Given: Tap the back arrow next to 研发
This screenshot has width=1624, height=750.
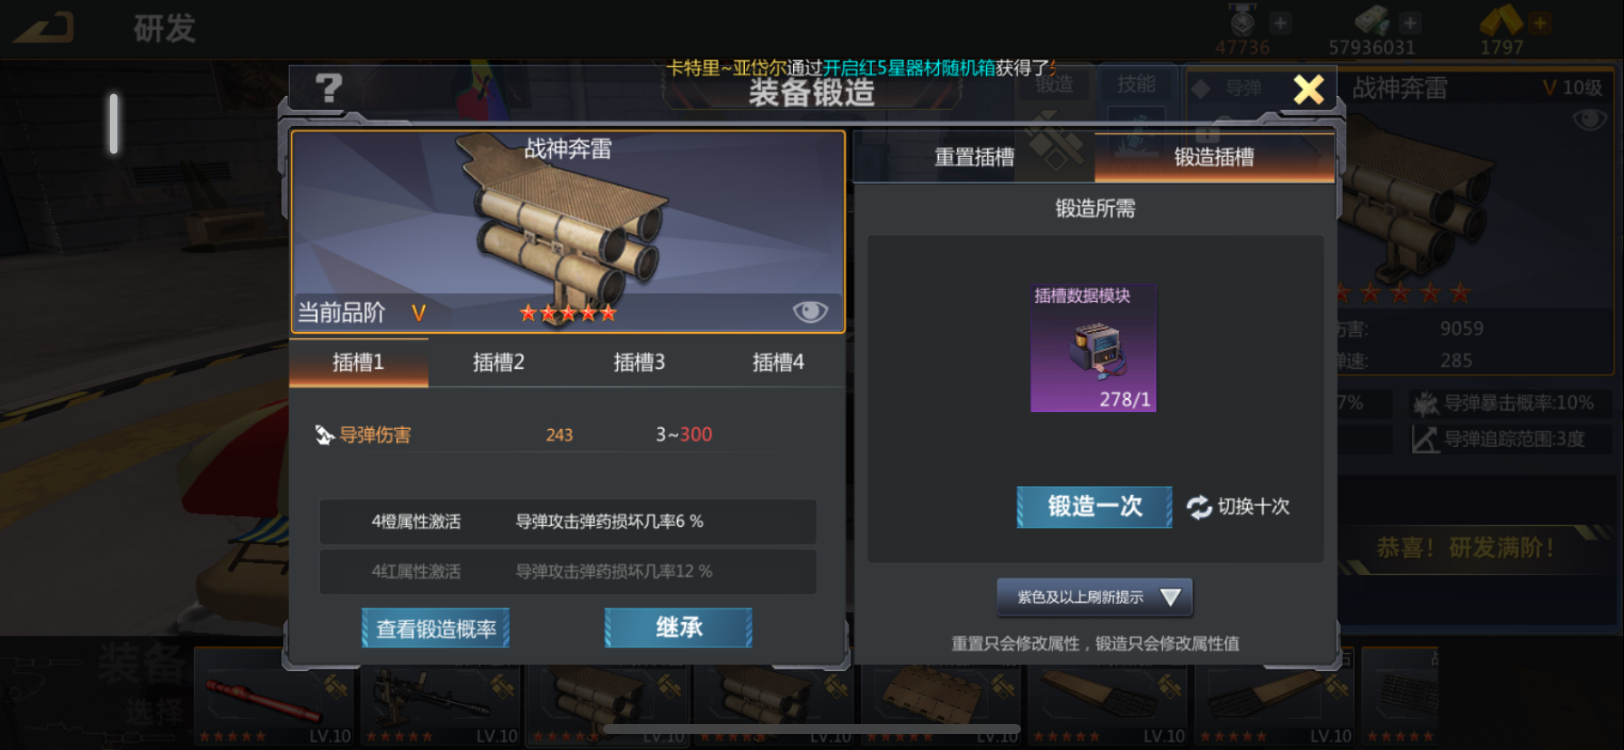Looking at the screenshot, I should coord(45,28).
